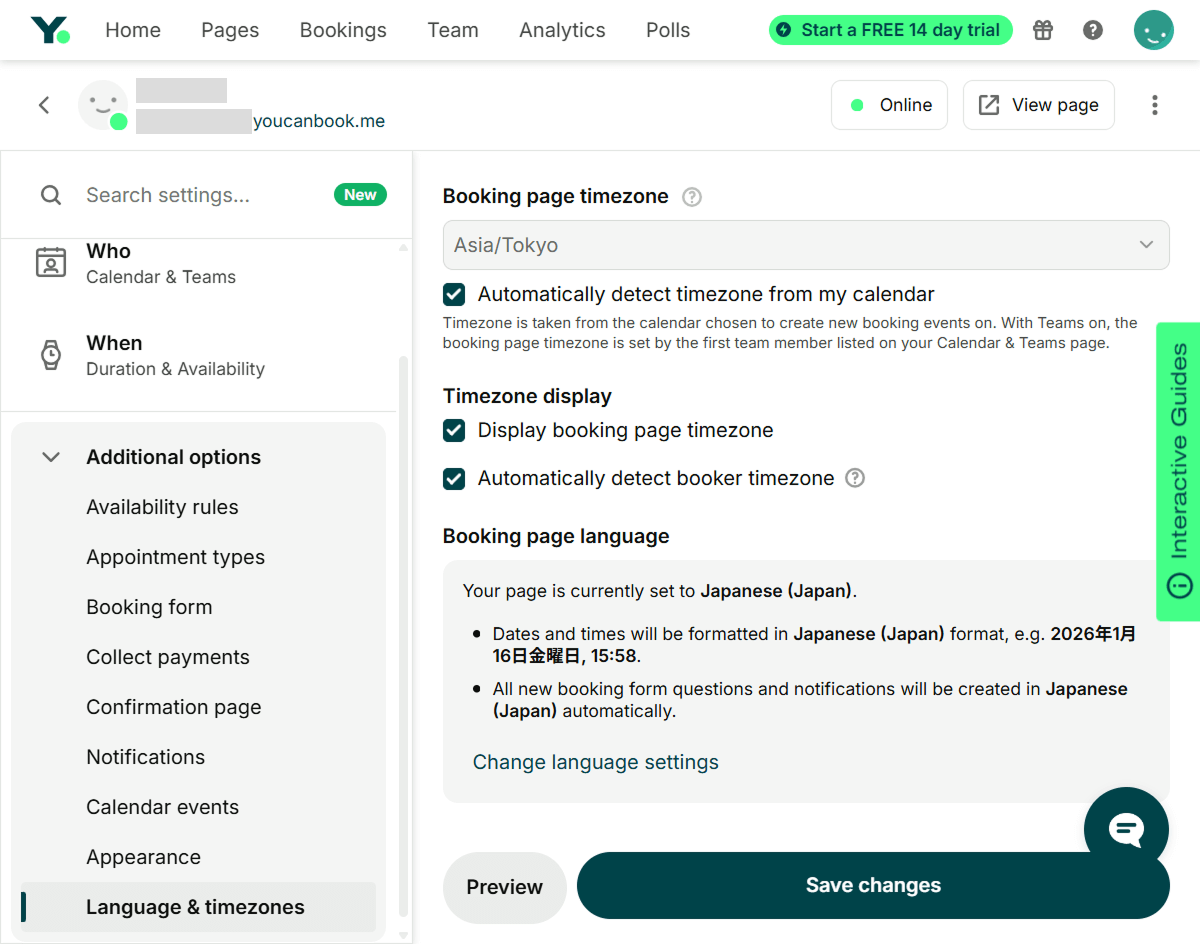Click the user avatar in top bar

[1153, 30]
